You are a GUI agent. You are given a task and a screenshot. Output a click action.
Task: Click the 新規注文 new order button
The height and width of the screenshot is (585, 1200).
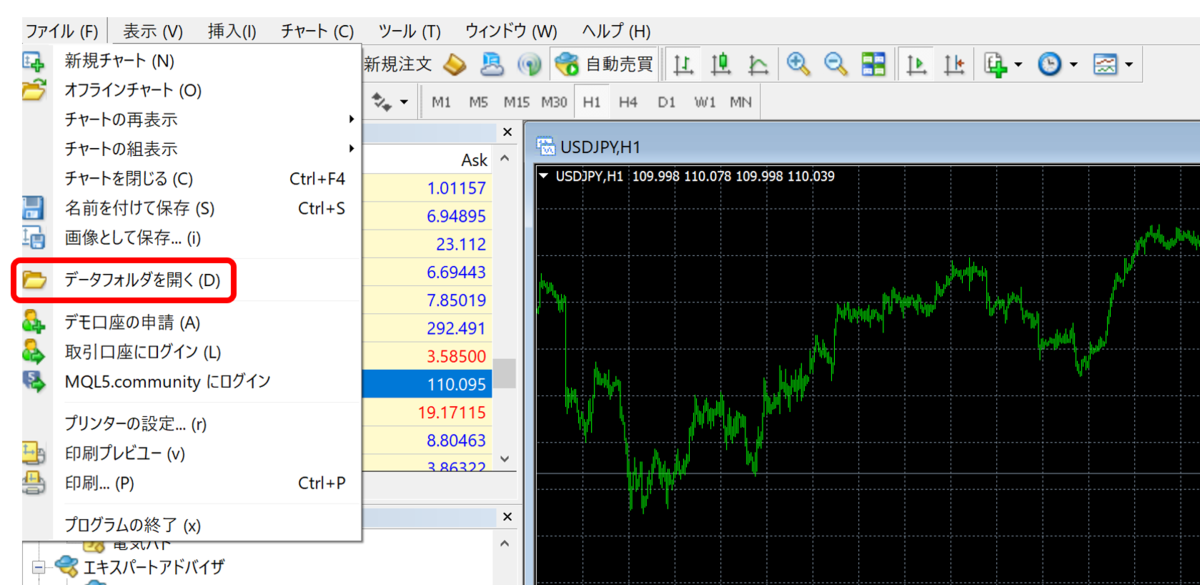397,64
